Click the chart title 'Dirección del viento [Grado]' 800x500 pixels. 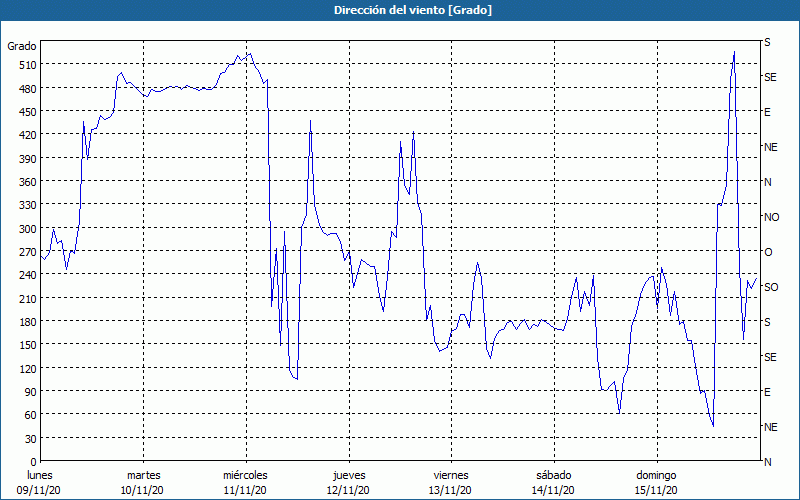(413, 10)
